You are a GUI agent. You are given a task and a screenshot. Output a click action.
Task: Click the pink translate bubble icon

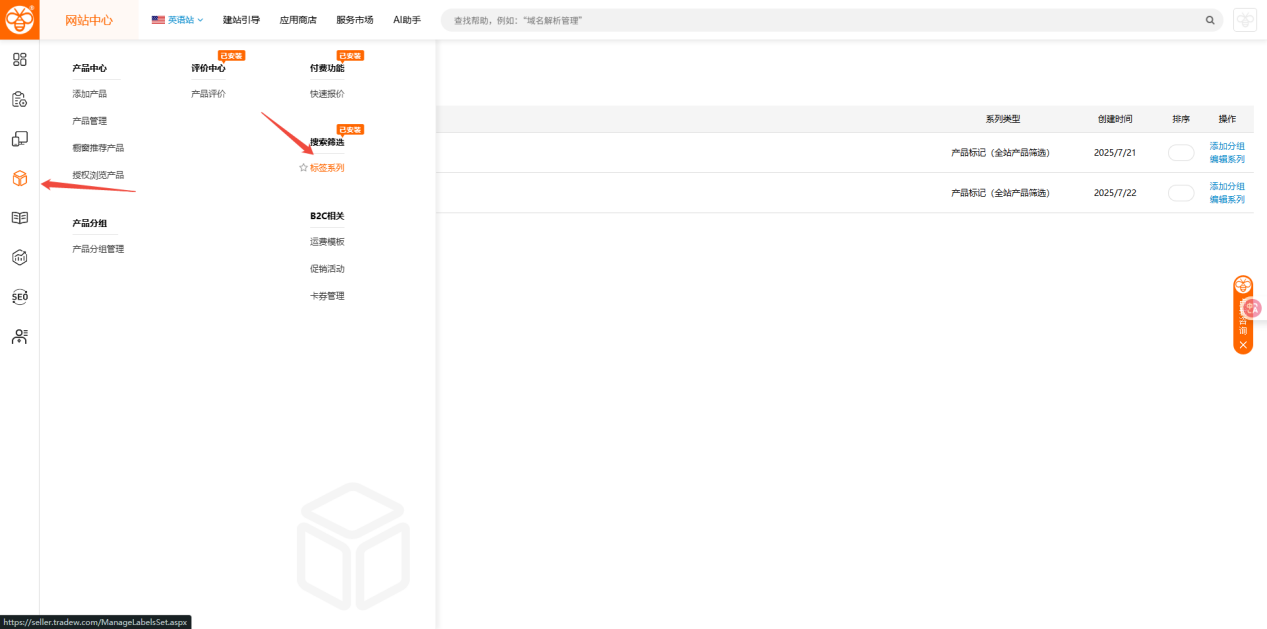(1252, 309)
